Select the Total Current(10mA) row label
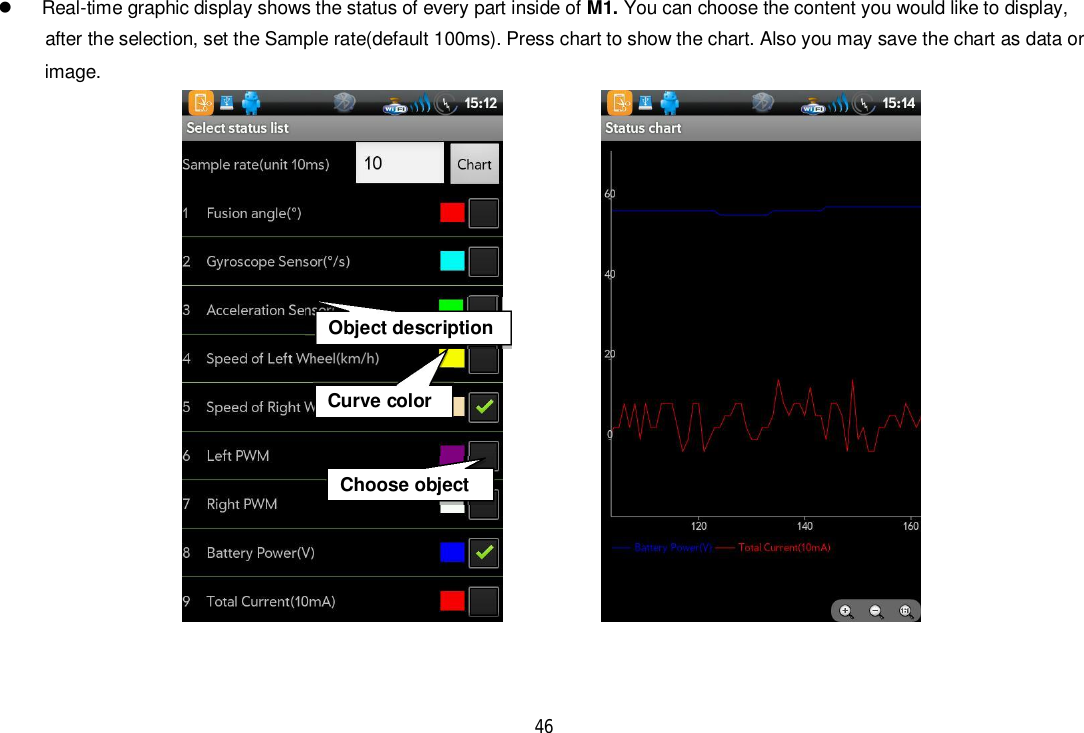Viewport: 1084px width, 733px height. click(x=271, y=602)
